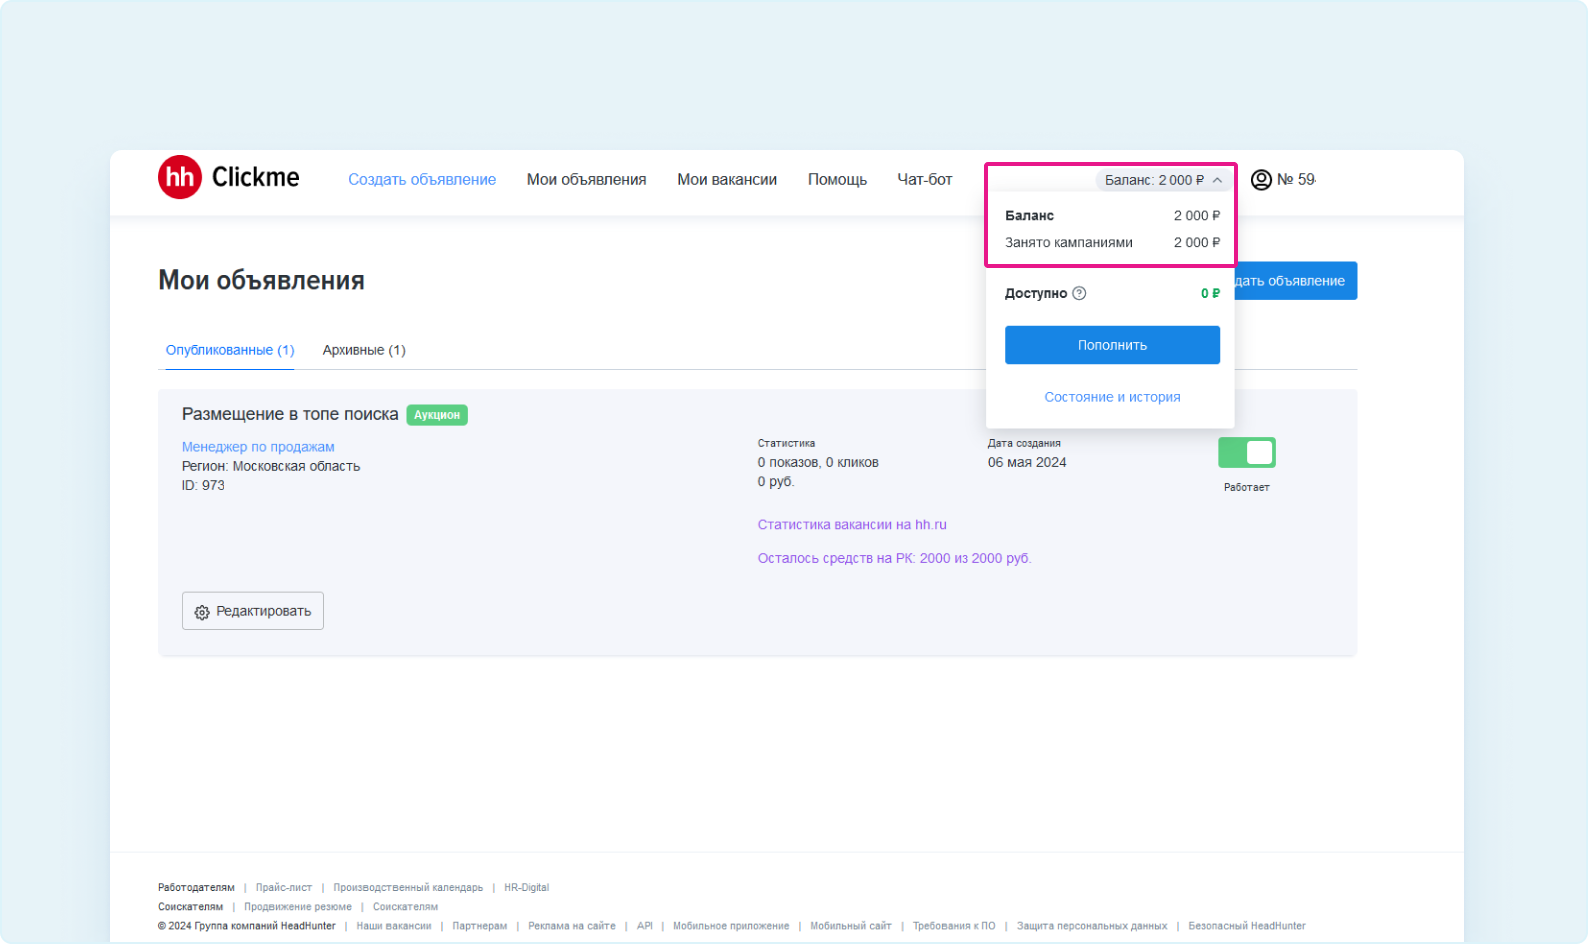1588x944 pixels.
Task: Click the Занято кампаниями row text
Action: coord(1069,242)
